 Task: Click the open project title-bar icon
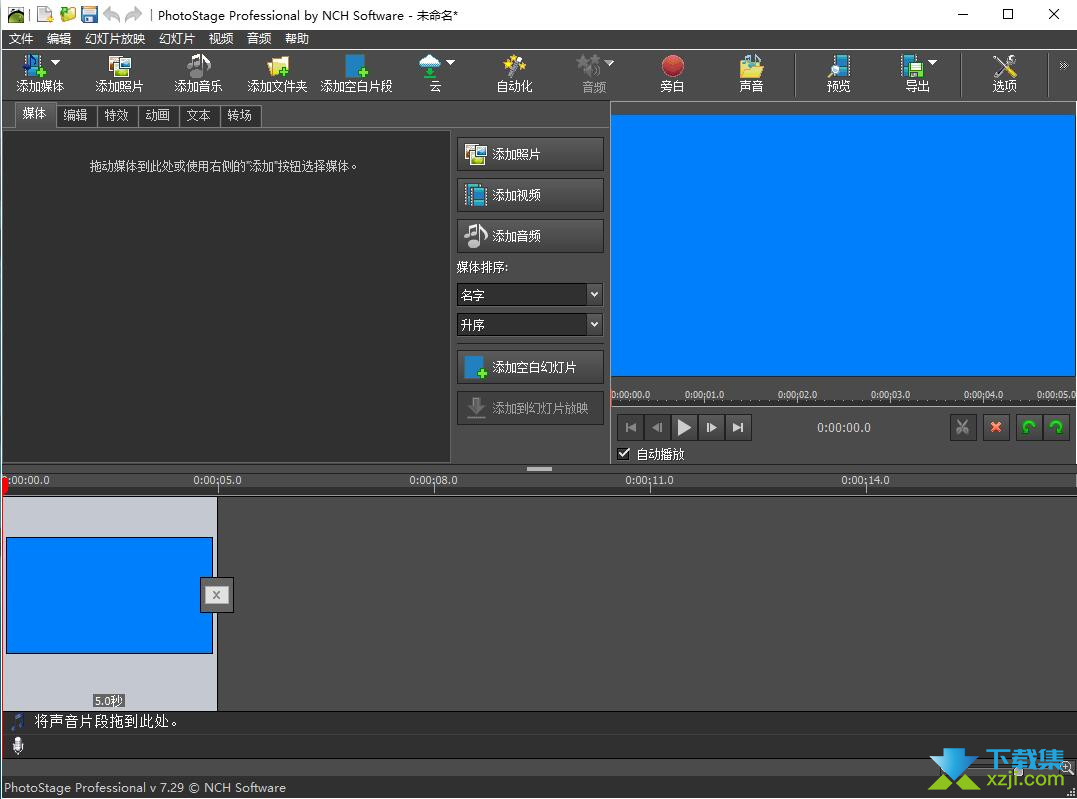pos(67,14)
